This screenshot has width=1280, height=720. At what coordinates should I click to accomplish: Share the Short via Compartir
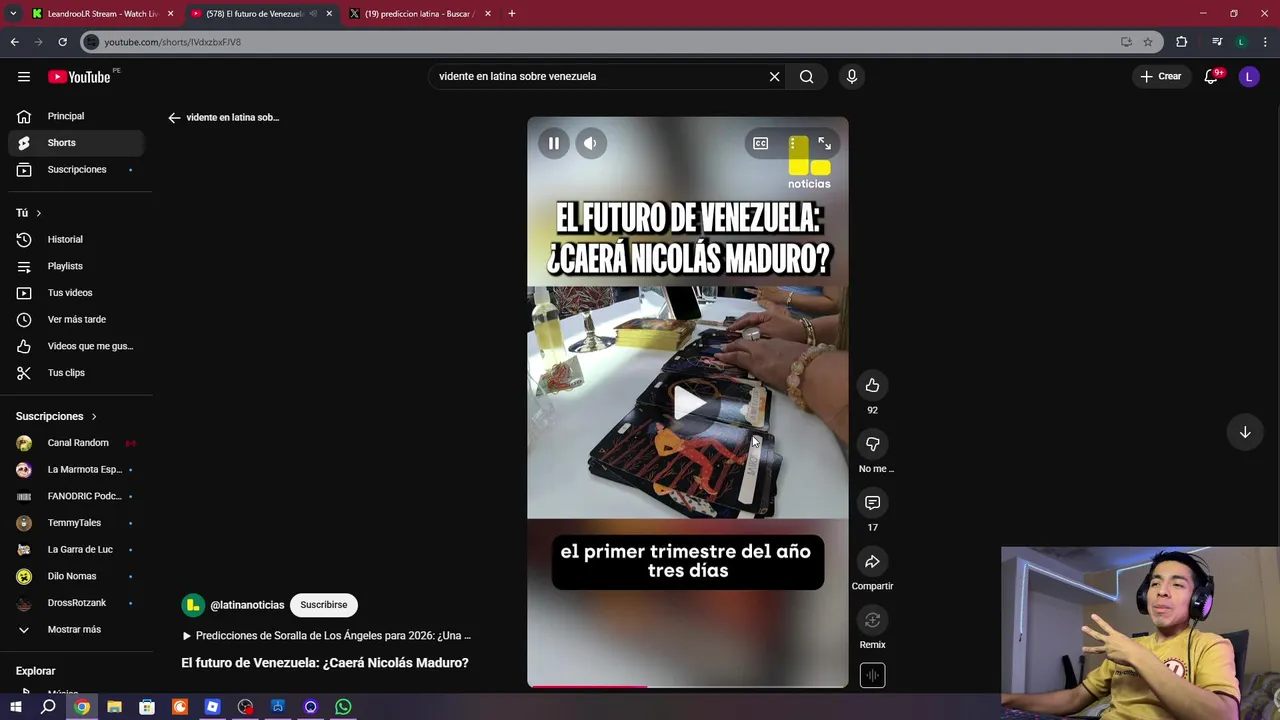[872, 562]
